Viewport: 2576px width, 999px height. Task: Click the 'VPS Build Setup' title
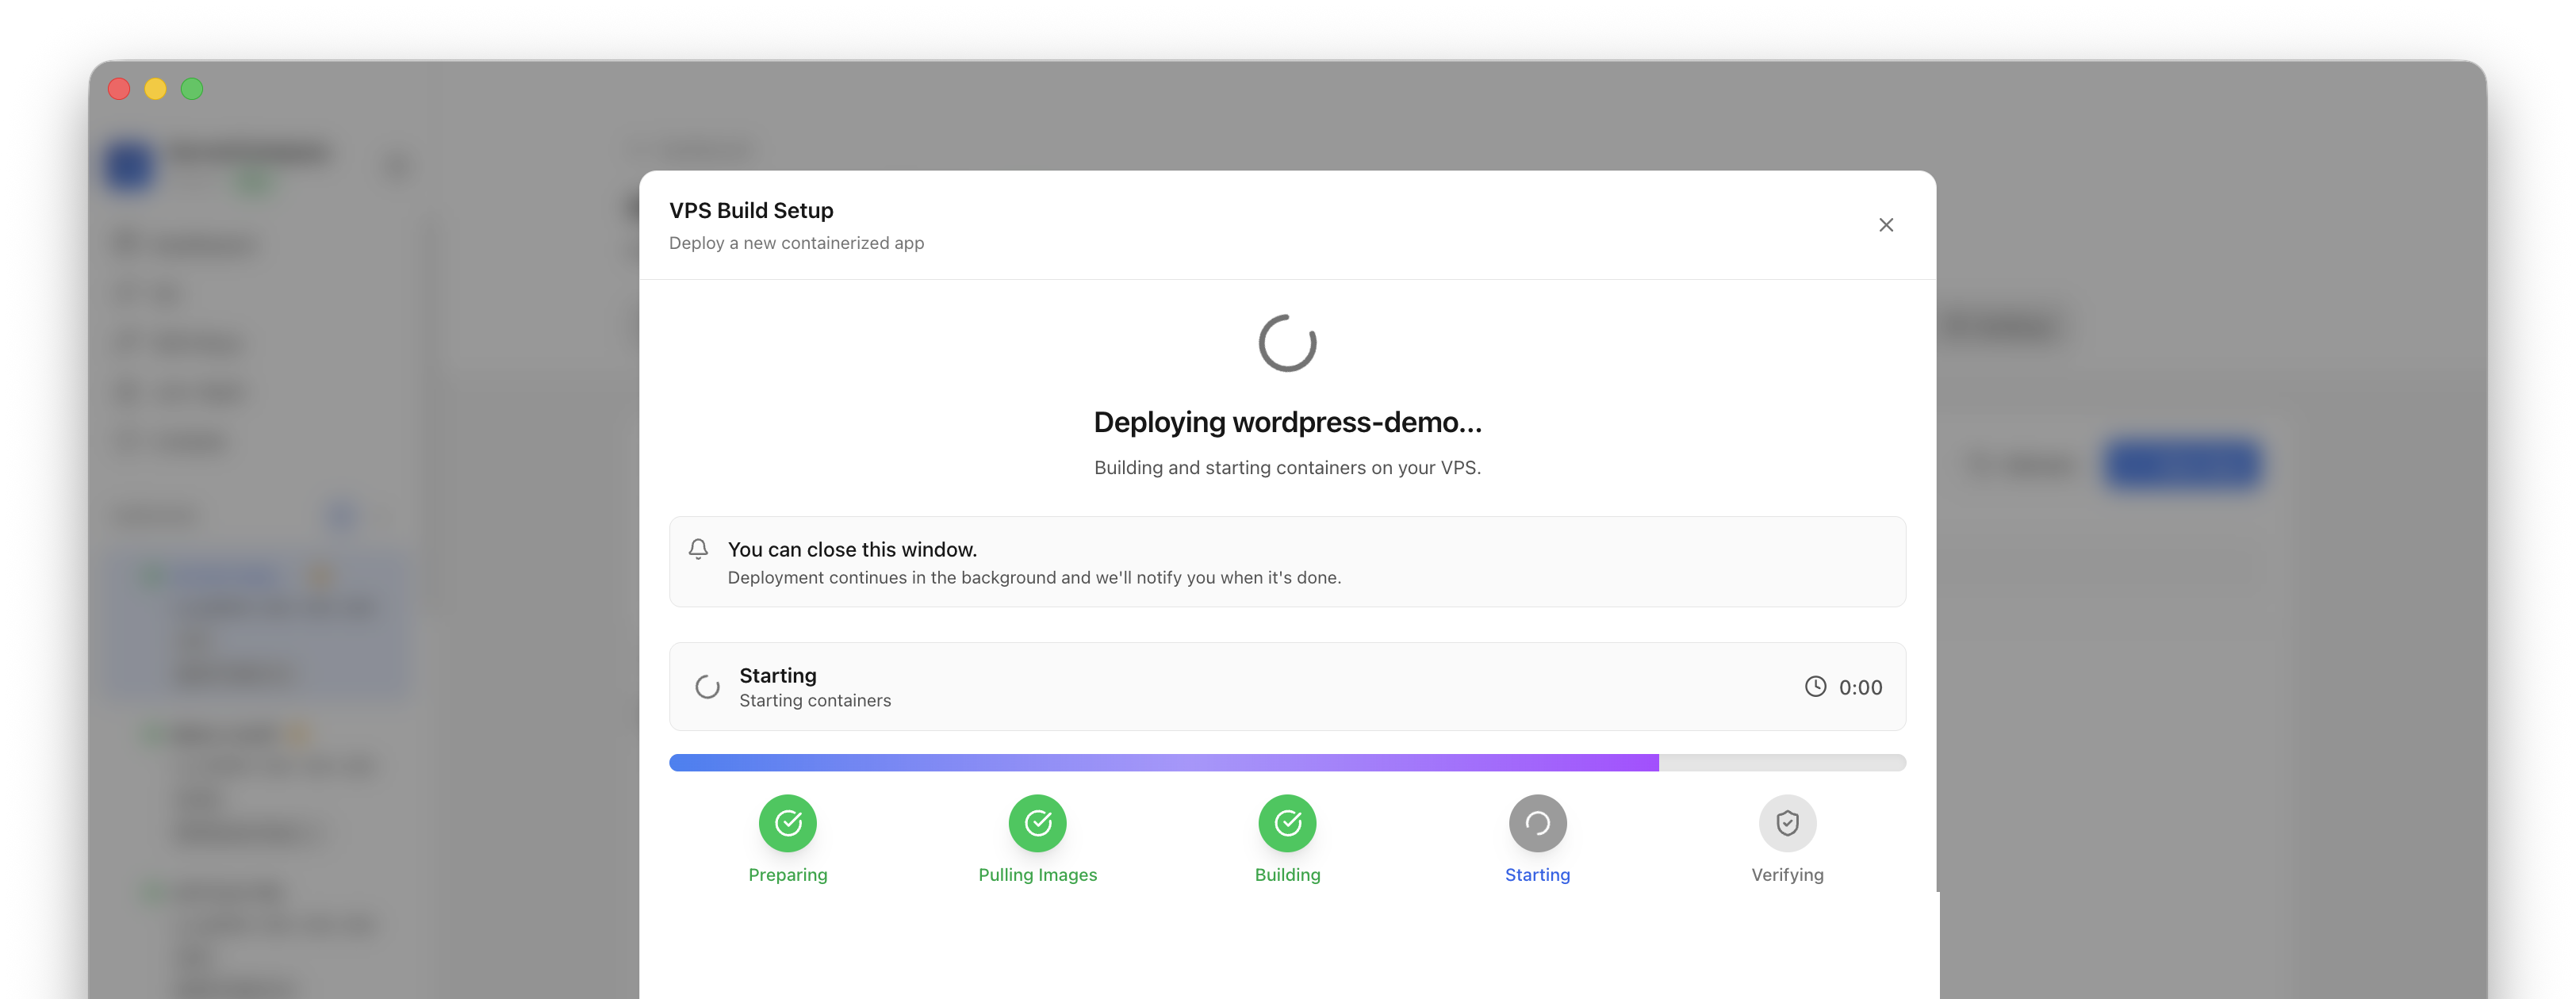pos(751,210)
